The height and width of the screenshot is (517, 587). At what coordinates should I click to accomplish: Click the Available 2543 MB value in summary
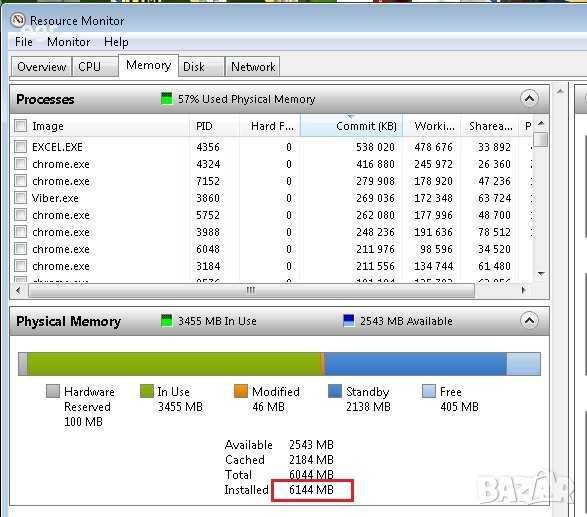point(311,445)
